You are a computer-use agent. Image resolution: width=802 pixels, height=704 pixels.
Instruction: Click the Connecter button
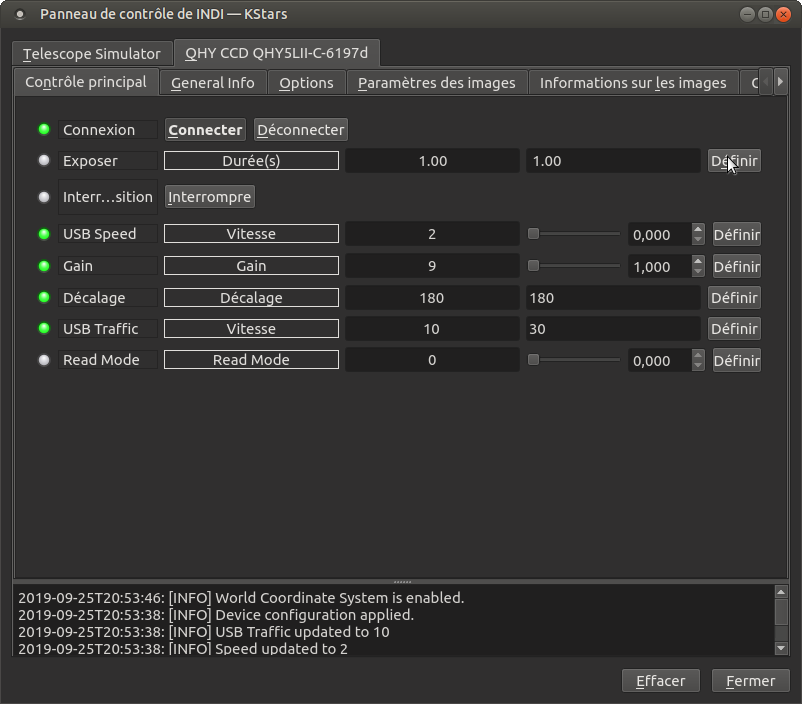point(205,130)
